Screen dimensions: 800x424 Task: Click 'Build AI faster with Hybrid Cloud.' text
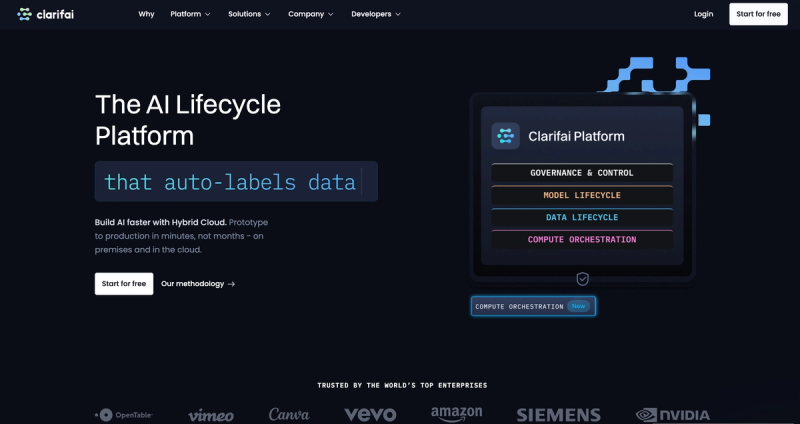(161, 222)
